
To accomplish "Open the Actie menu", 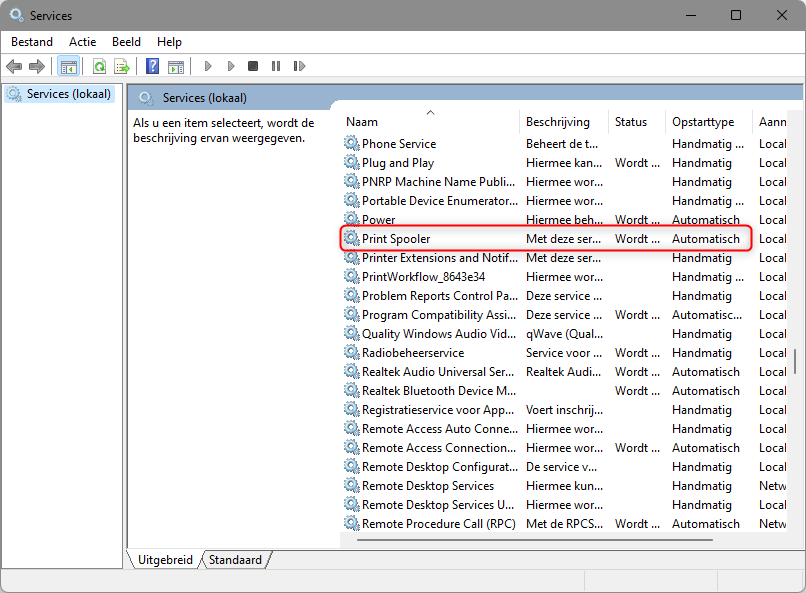I will click(83, 42).
